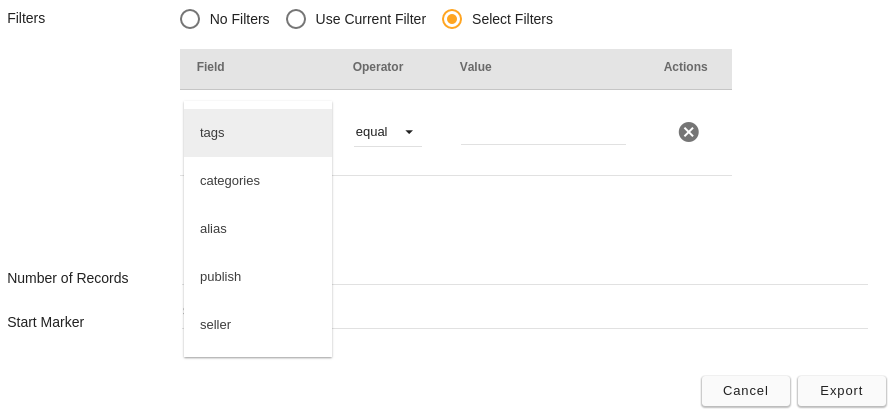Remove the filter row with X icon
The image size is (890, 411).
click(x=689, y=132)
